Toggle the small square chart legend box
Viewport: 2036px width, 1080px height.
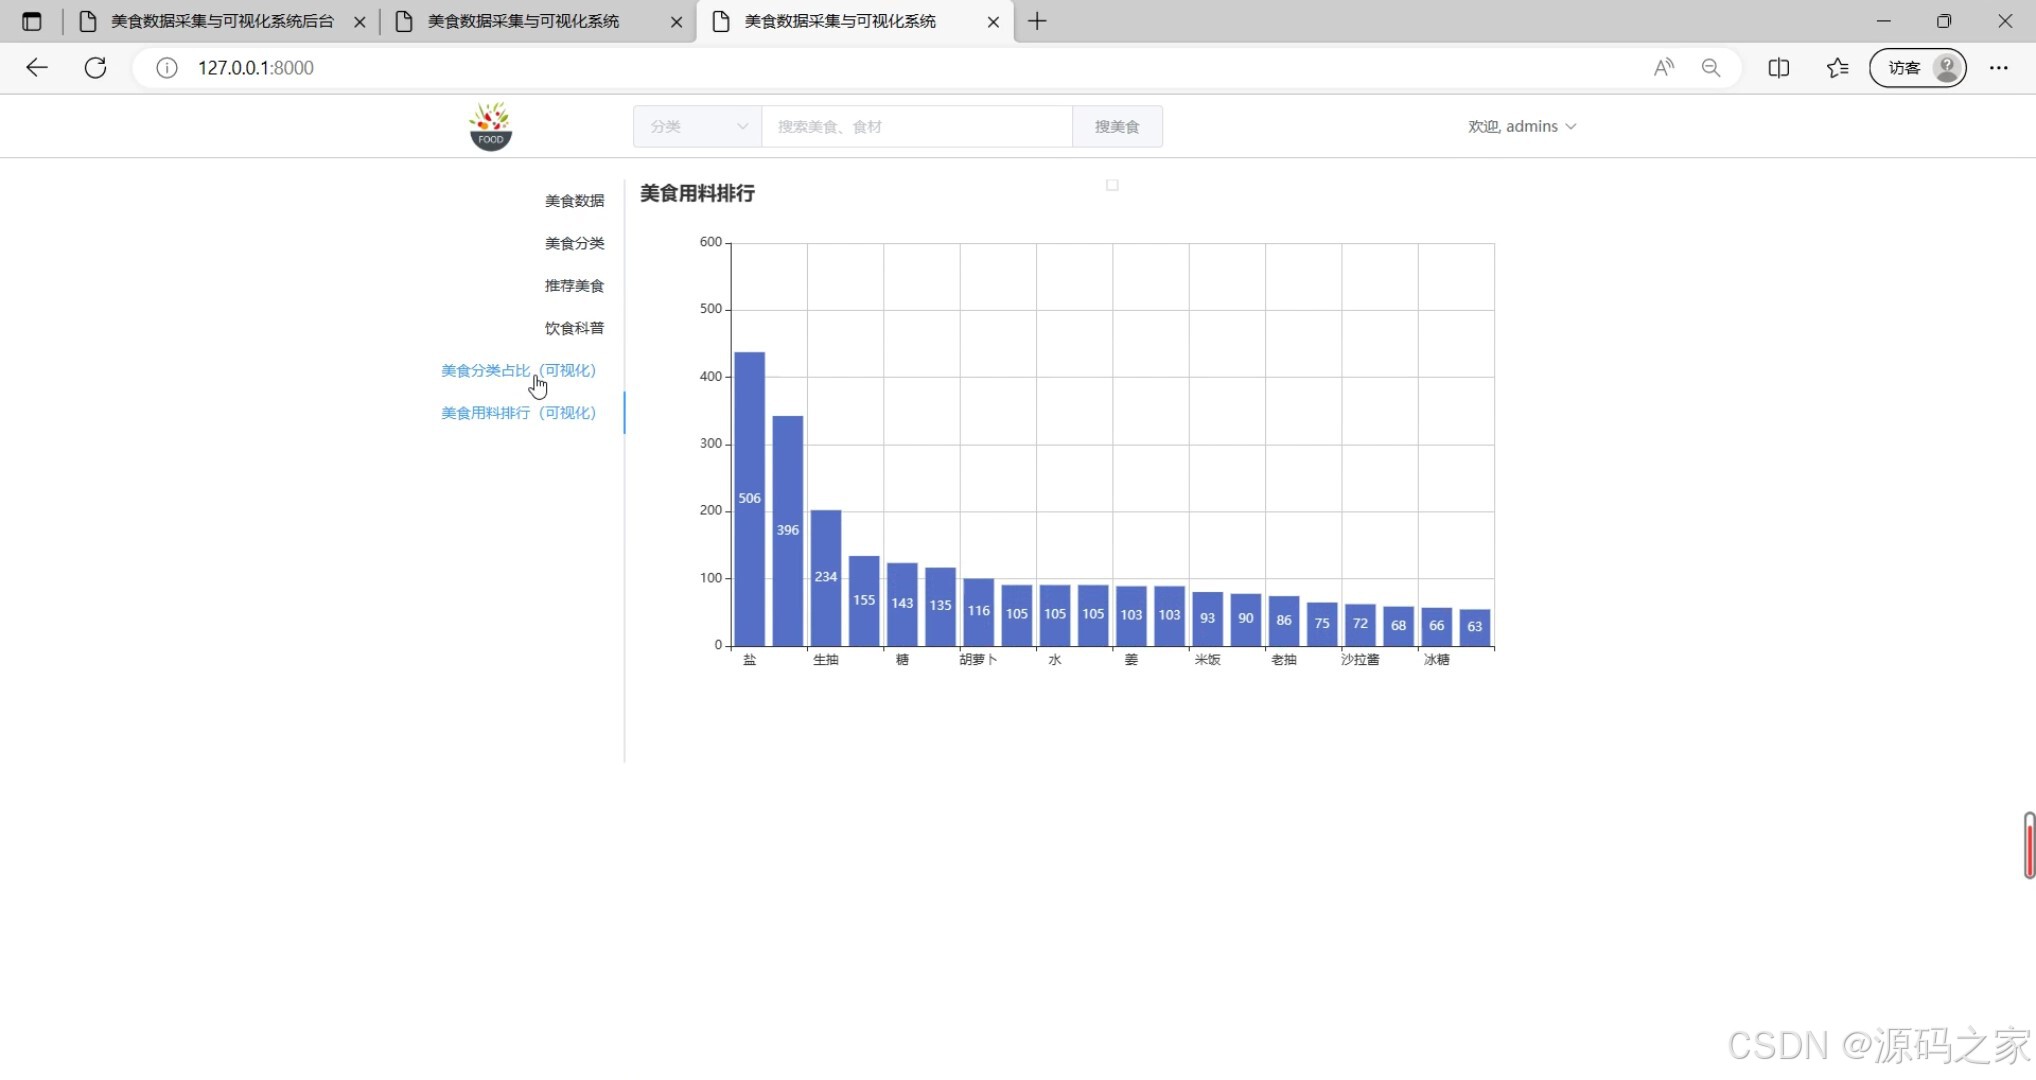click(1112, 185)
